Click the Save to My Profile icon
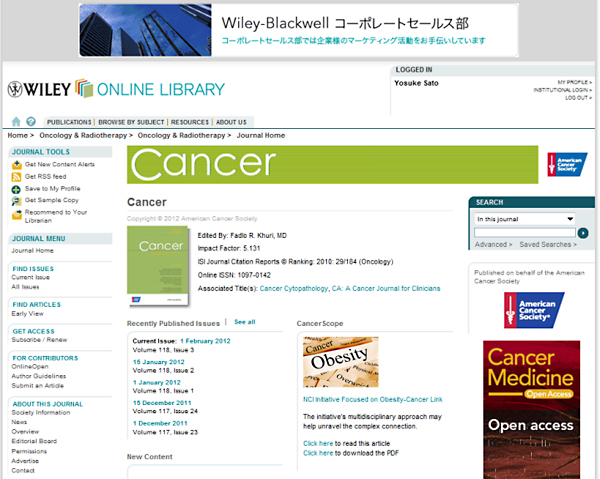 coord(16,188)
